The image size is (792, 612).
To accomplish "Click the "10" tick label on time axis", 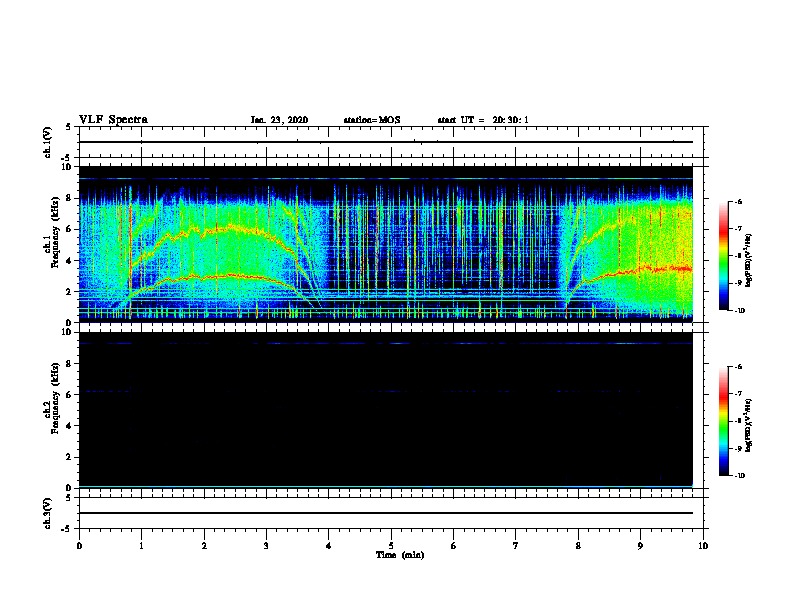I will pyautogui.click(x=703, y=546).
